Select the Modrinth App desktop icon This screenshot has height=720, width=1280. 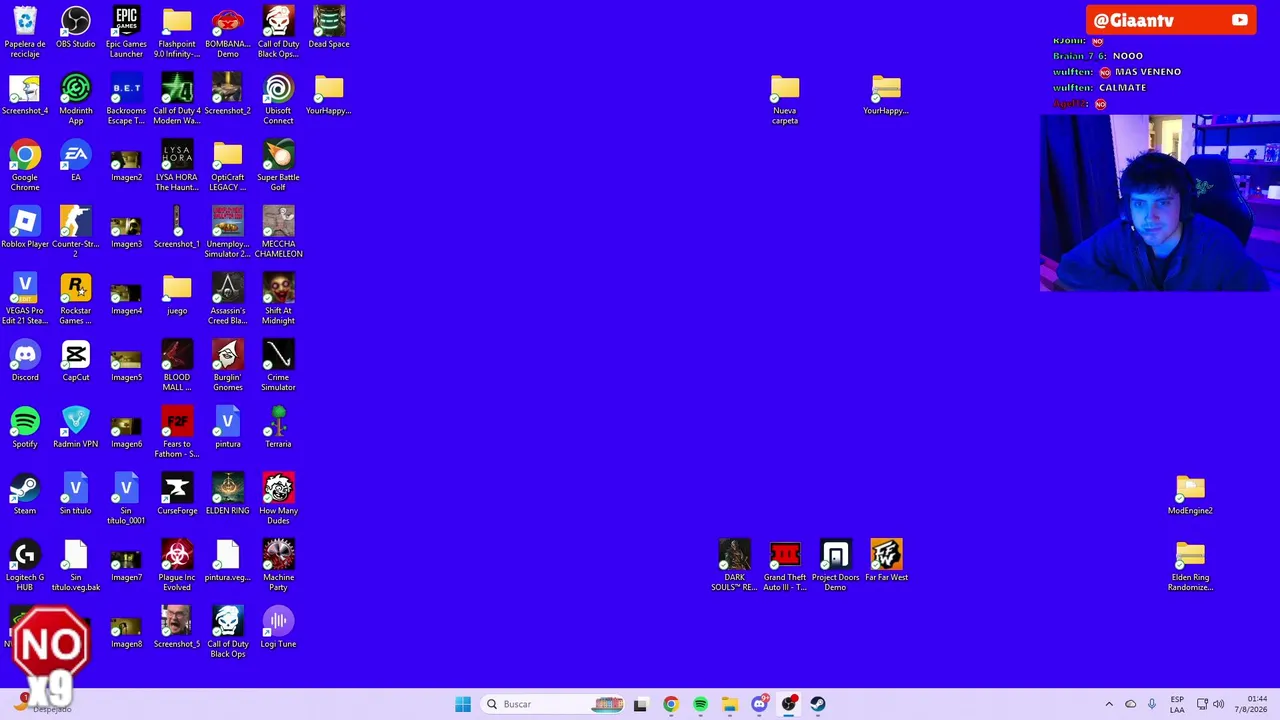[76, 99]
